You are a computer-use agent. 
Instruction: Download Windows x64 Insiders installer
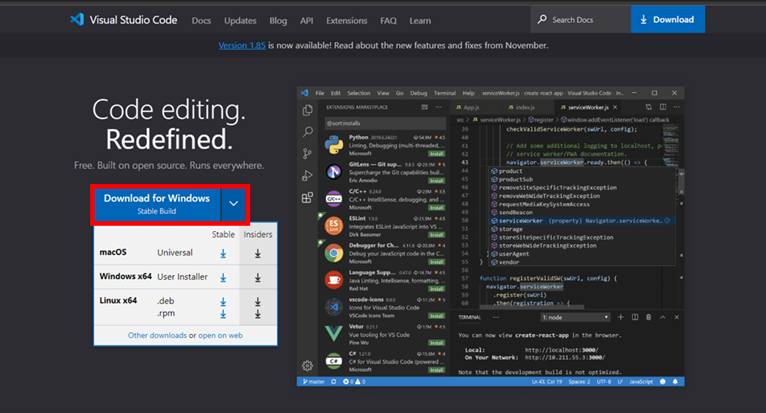pos(257,278)
